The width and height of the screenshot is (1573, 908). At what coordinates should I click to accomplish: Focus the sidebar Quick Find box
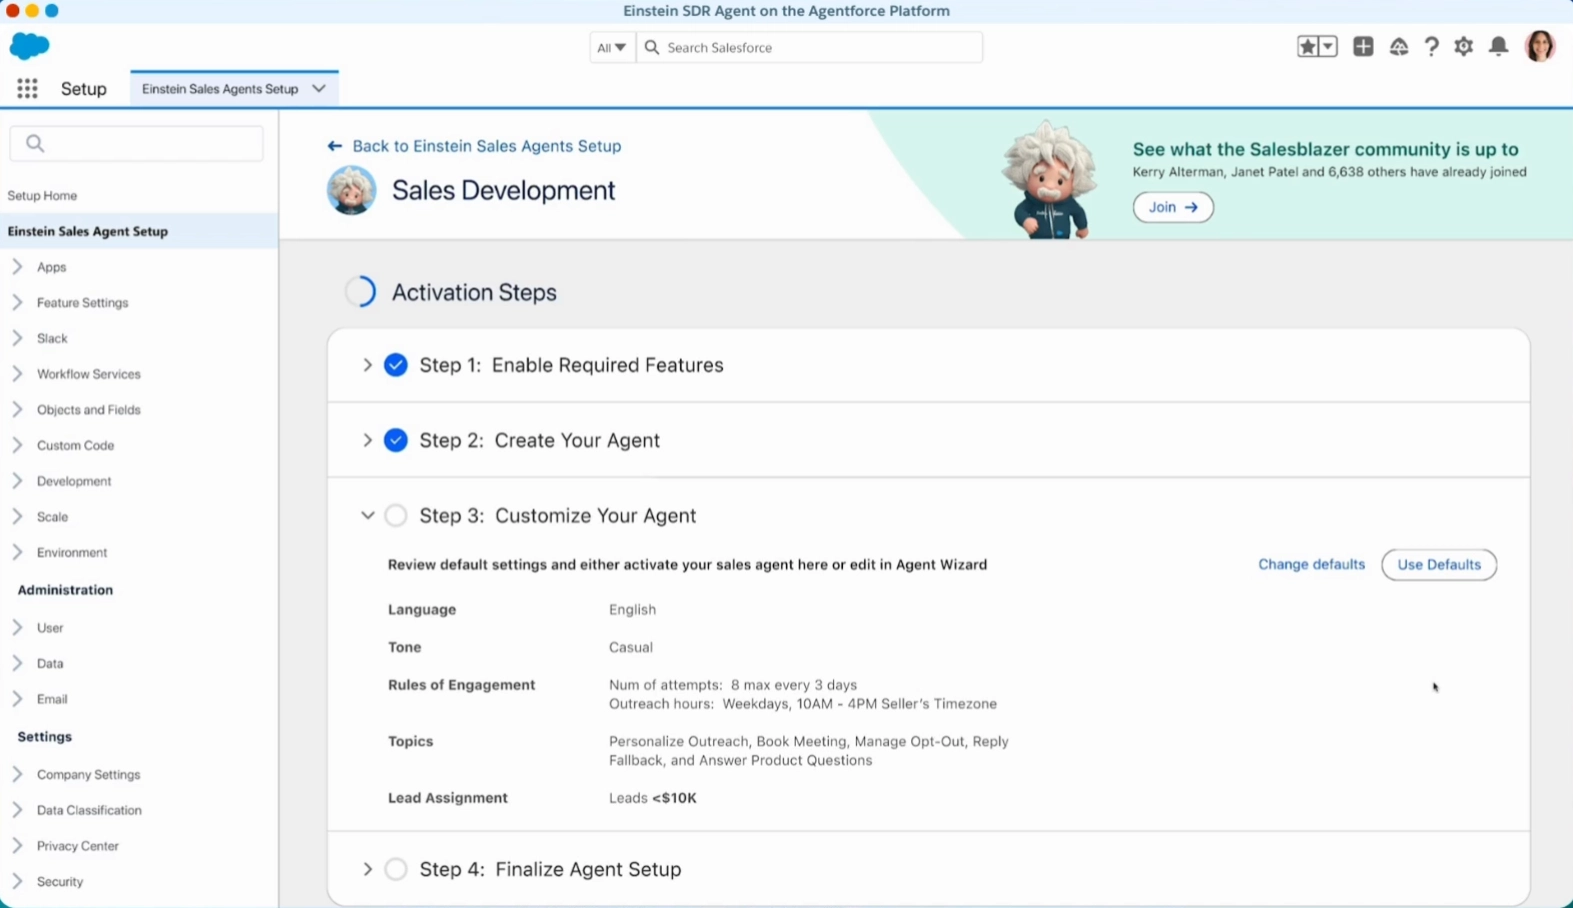click(x=137, y=143)
